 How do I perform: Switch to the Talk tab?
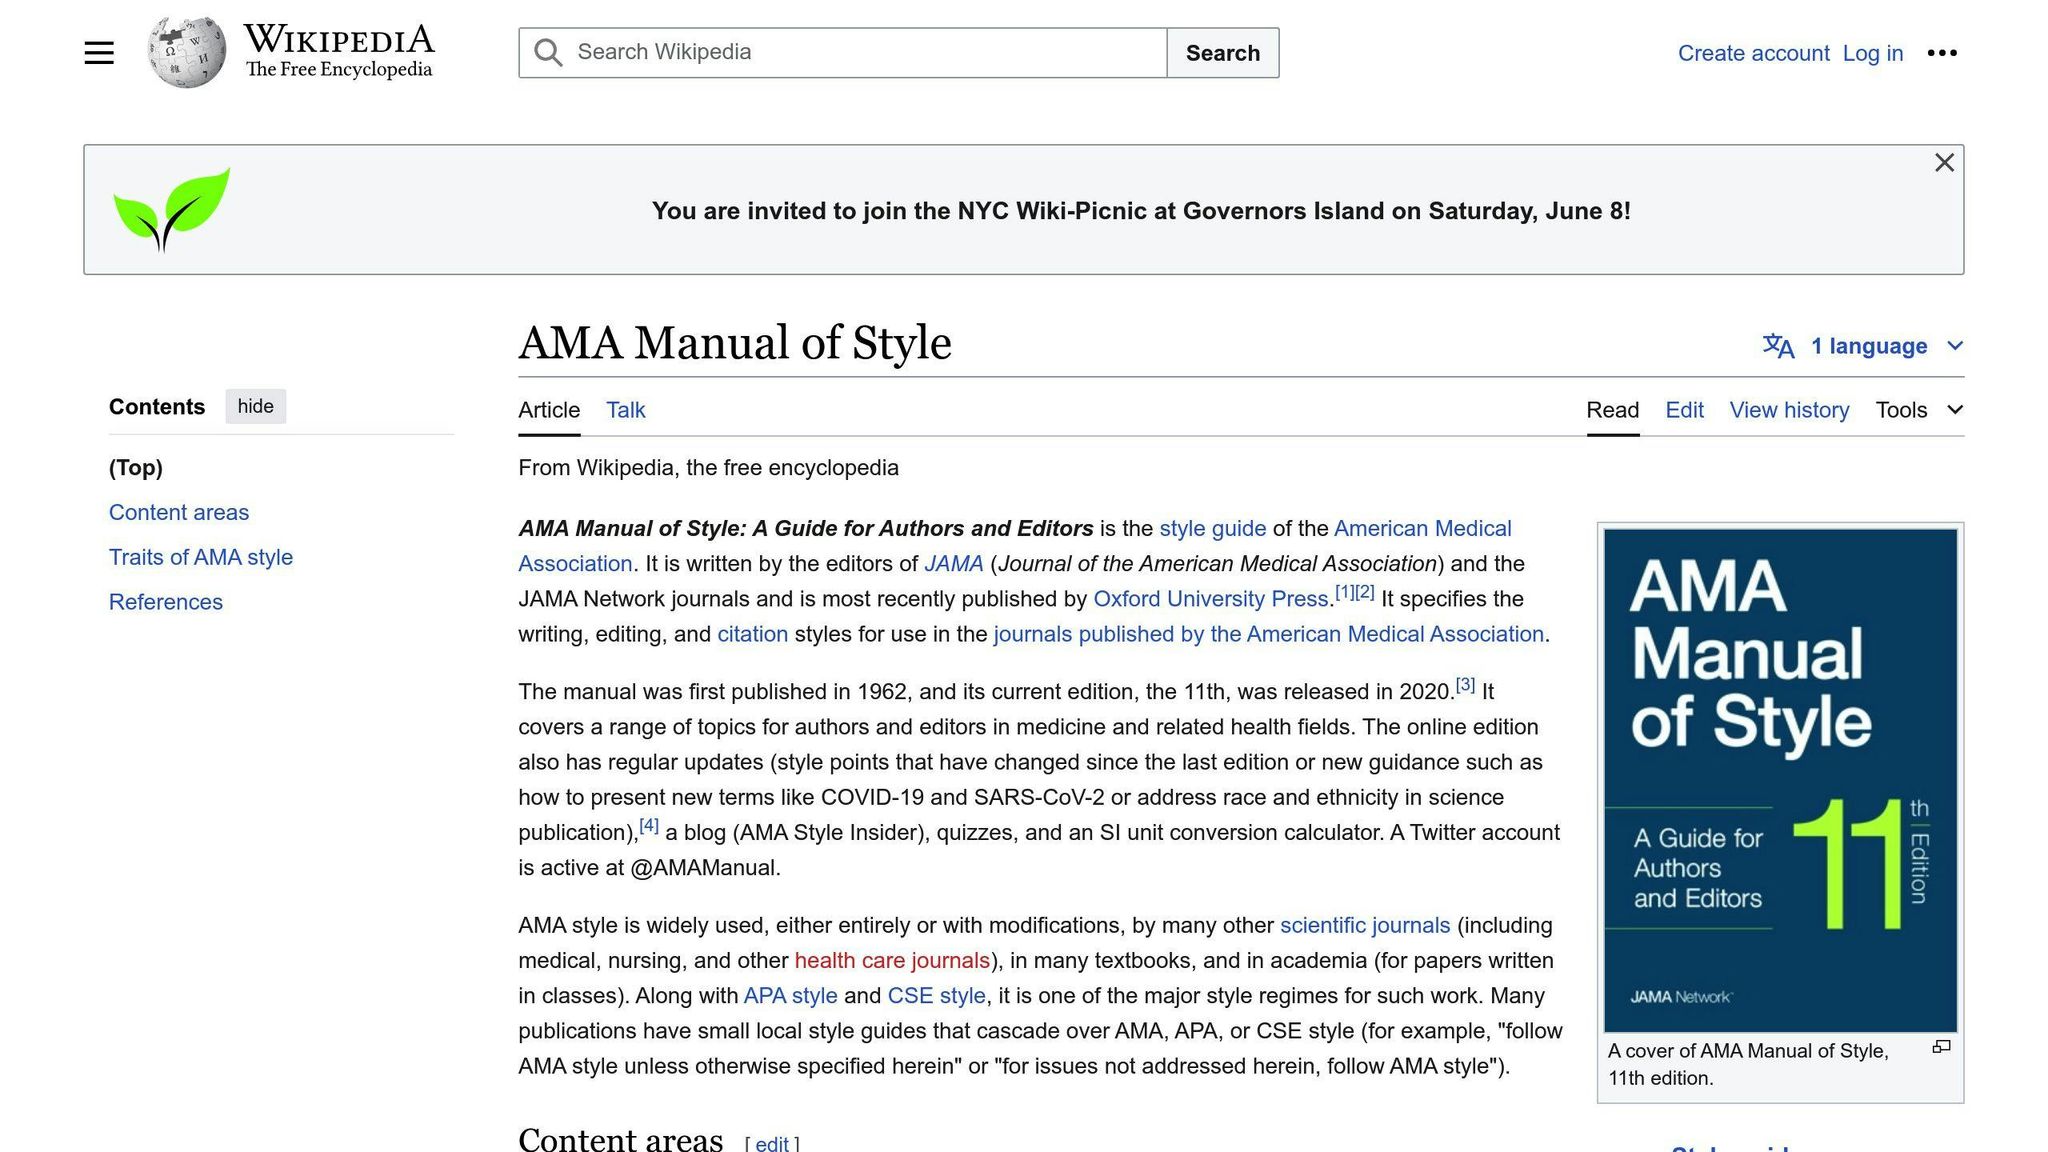(x=624, y=410)
